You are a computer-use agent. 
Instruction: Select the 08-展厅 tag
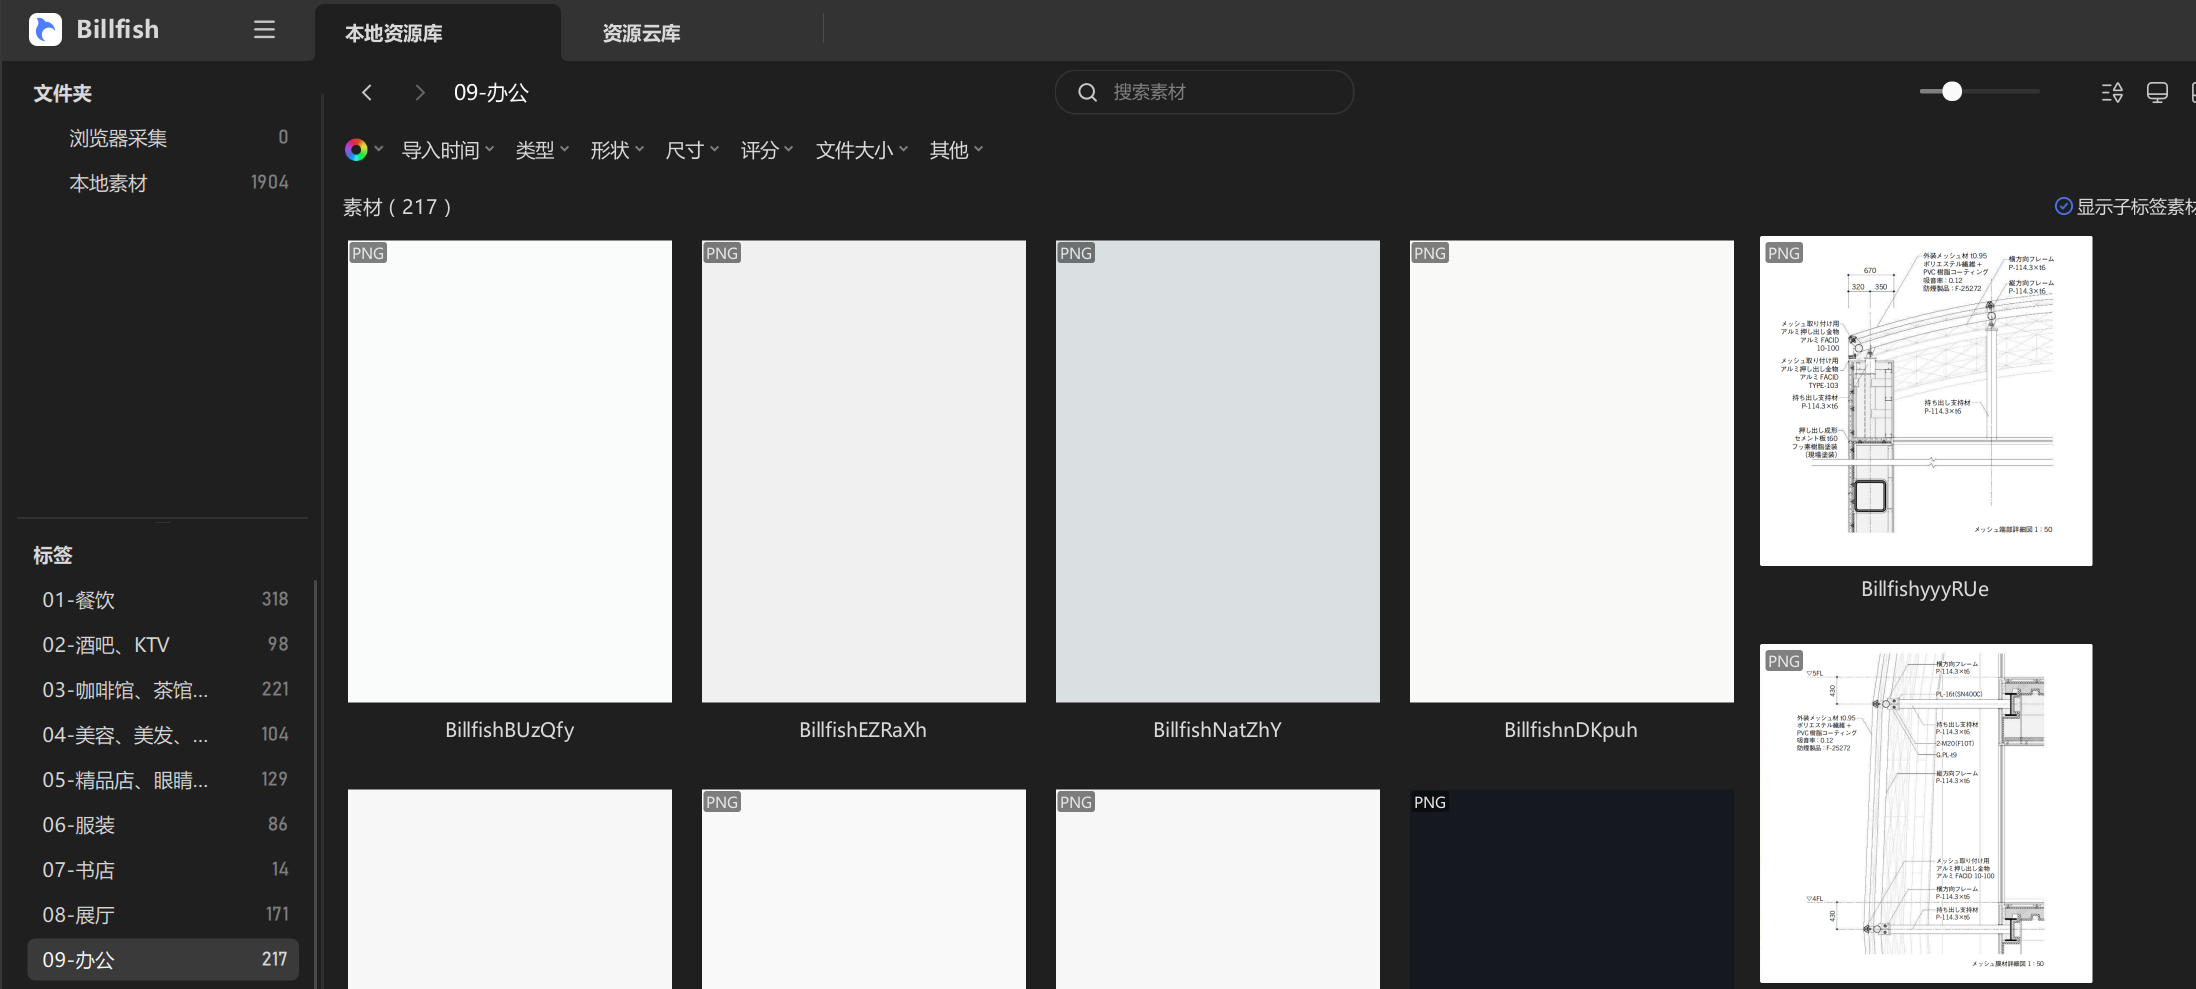pyautogui.click(x=164, y=915)
